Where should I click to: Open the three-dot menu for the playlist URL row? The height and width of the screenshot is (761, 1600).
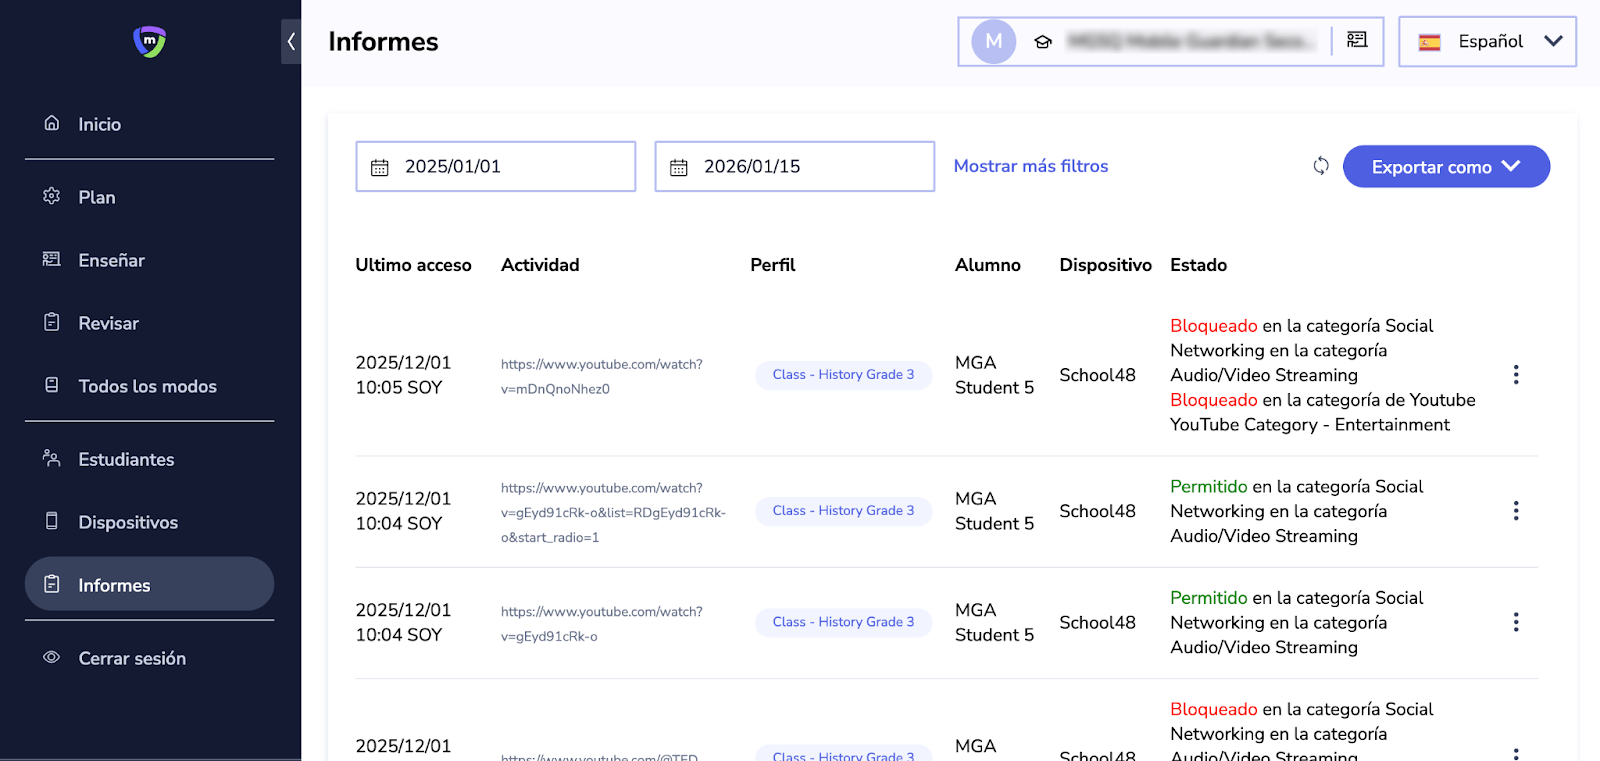[1516, 511]
